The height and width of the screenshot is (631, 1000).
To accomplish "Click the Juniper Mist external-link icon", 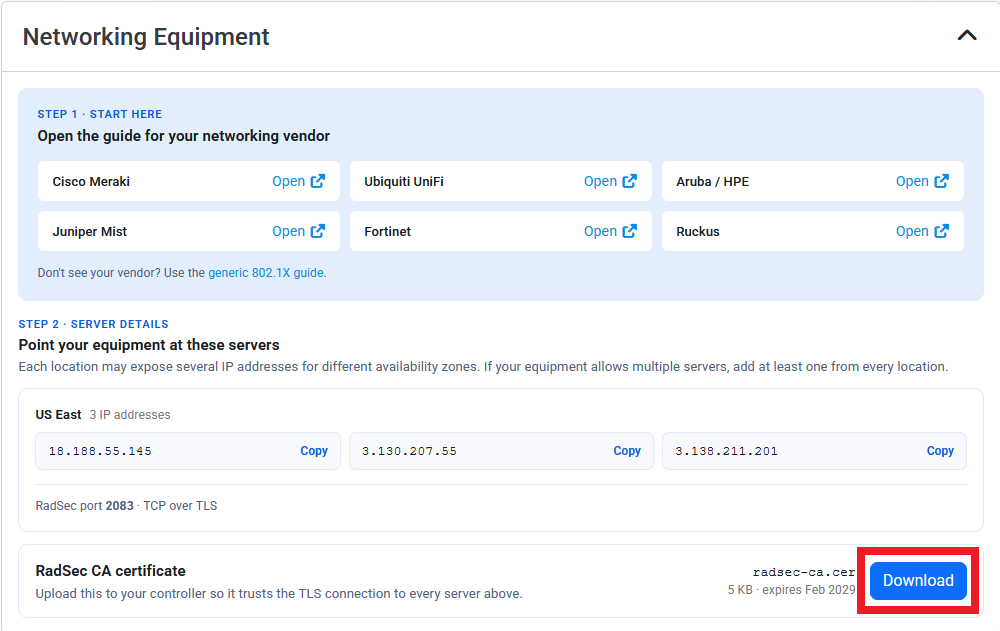I will pos(318,231).
